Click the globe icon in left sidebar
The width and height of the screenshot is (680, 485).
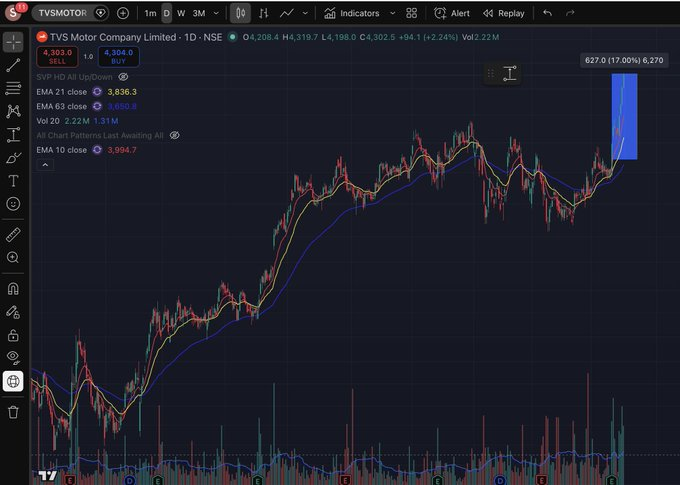coord(13,381)
